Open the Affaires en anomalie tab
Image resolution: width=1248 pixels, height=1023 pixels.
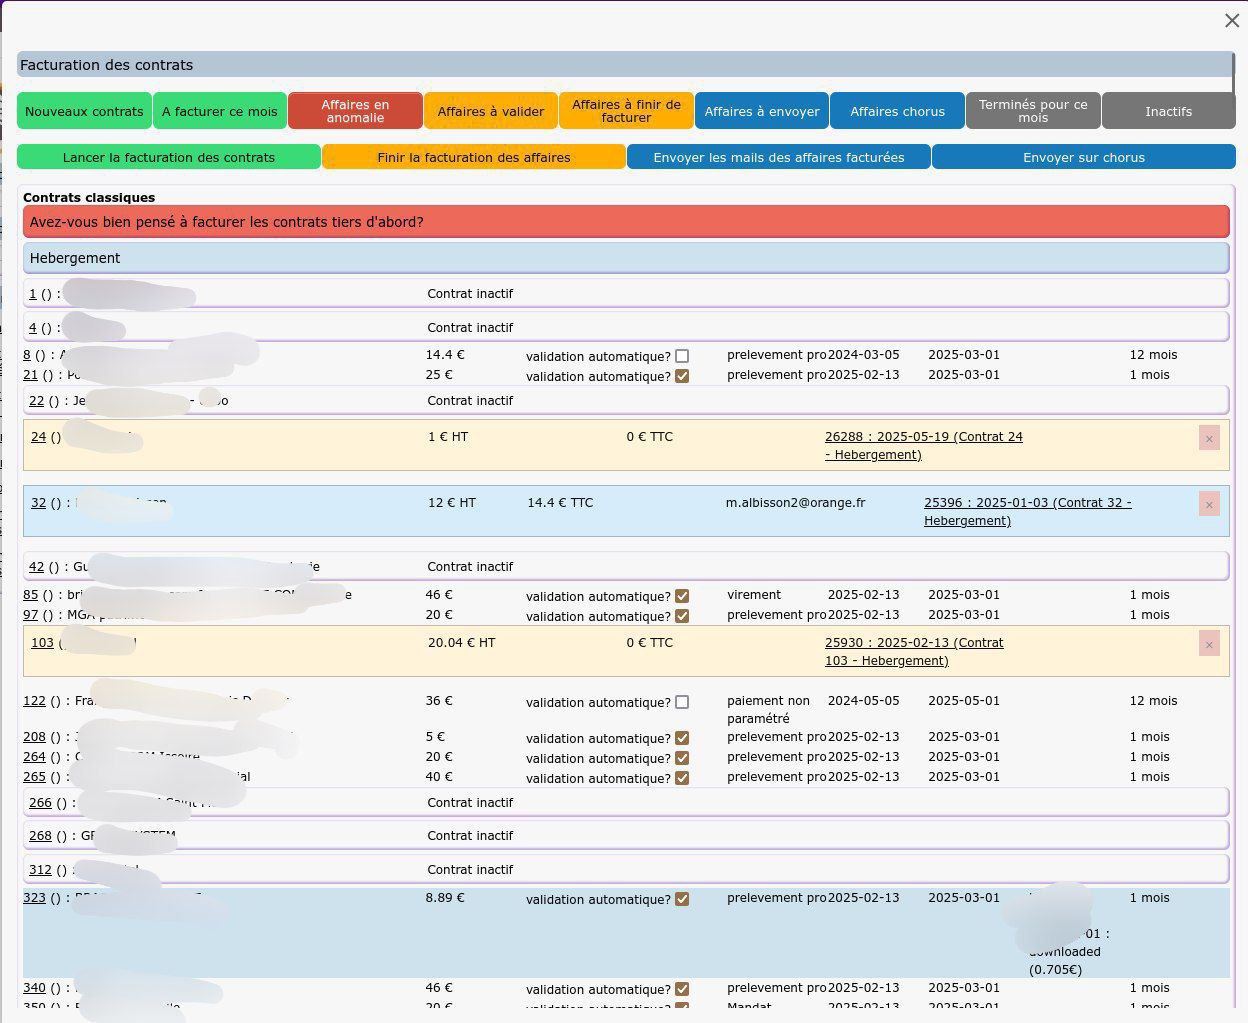(x=355, y=111)
